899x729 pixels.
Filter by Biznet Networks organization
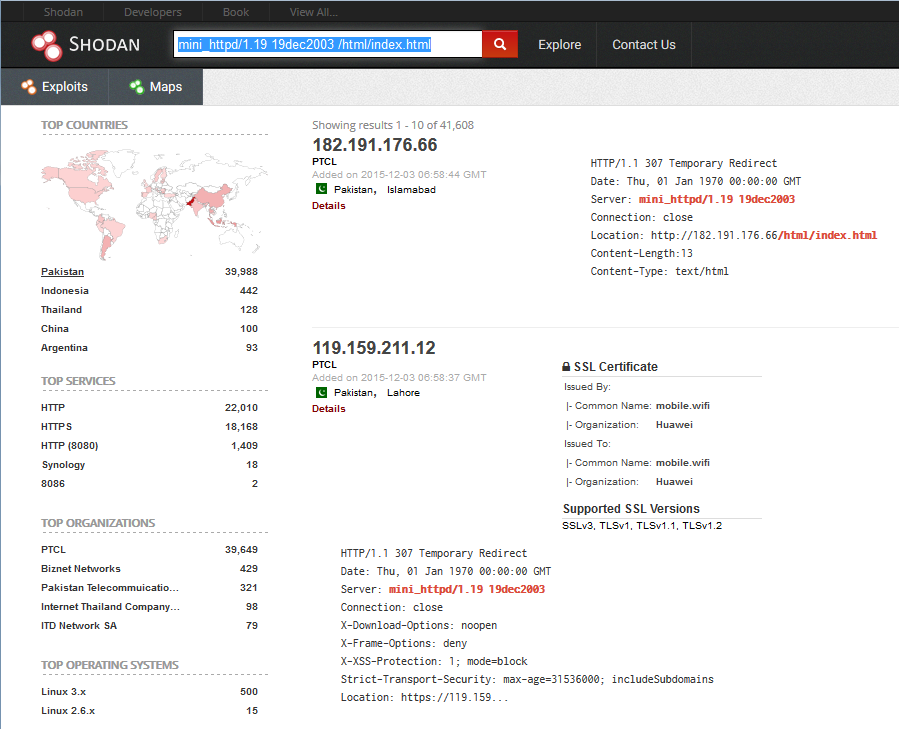point(81,568)
